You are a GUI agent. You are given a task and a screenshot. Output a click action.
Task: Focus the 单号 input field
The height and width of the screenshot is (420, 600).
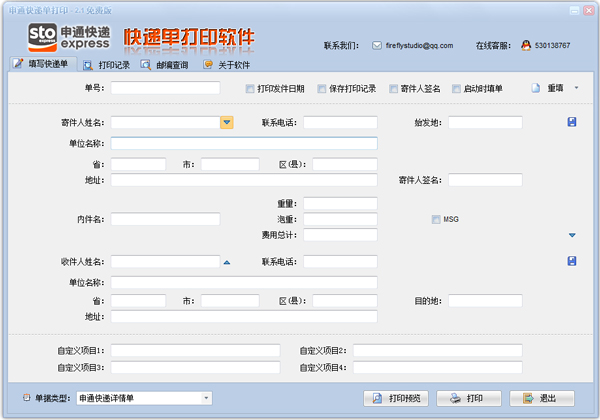pos(165,88)
